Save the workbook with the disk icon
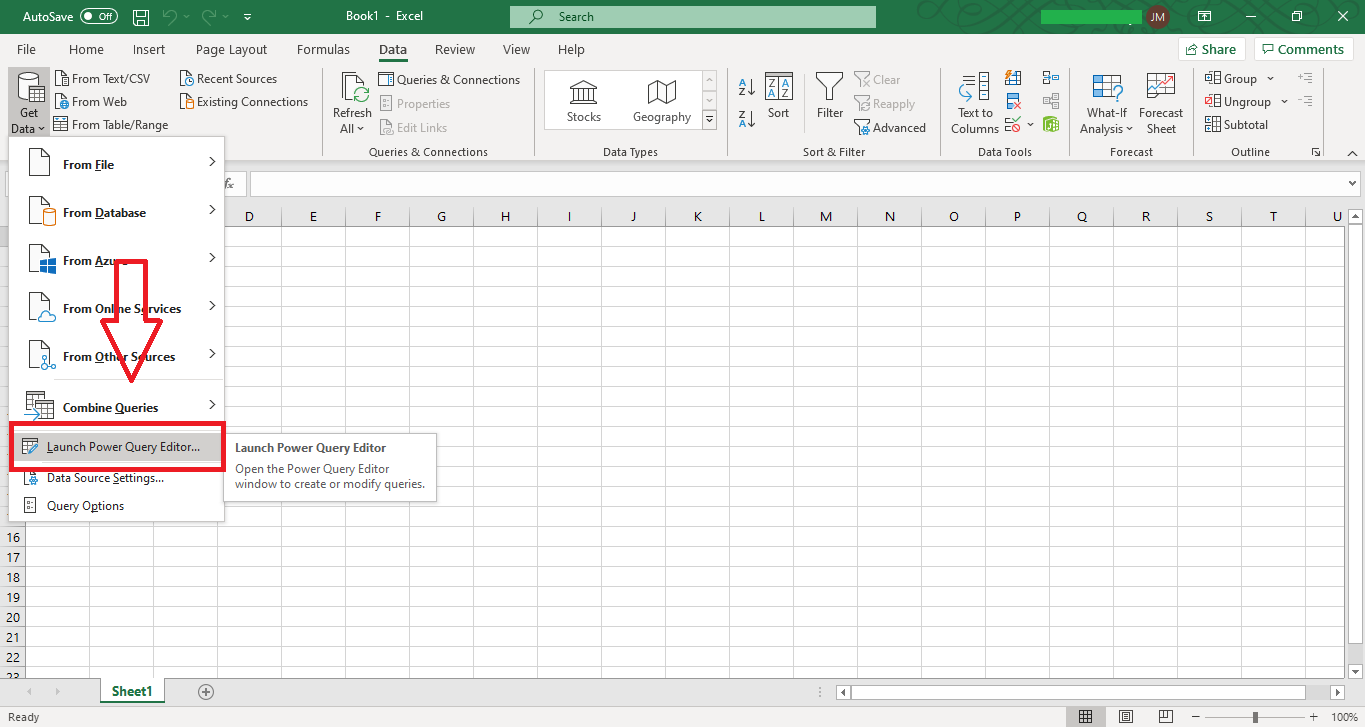 141,17
